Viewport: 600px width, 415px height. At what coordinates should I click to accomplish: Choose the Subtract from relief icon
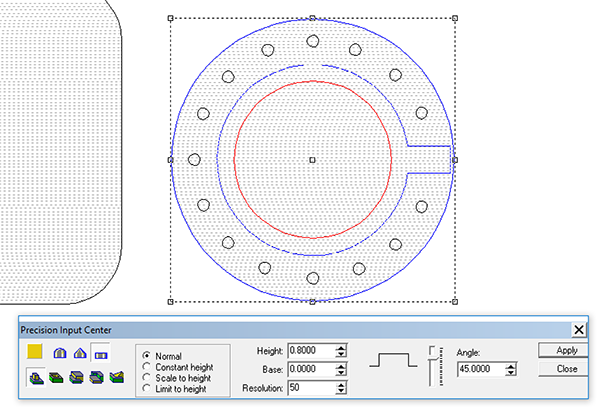[x=56, y=378]
